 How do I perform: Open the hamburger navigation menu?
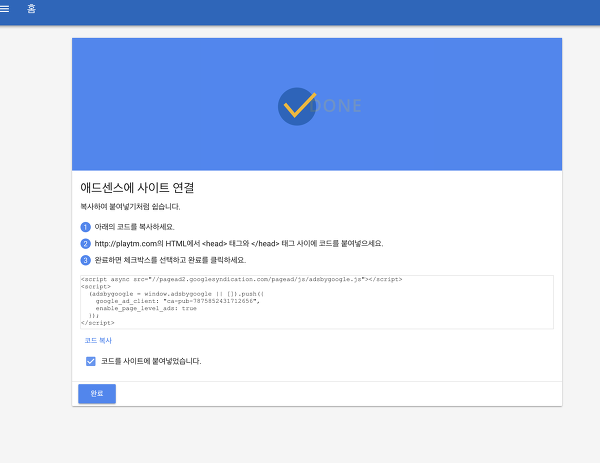[x=4, y=8]
